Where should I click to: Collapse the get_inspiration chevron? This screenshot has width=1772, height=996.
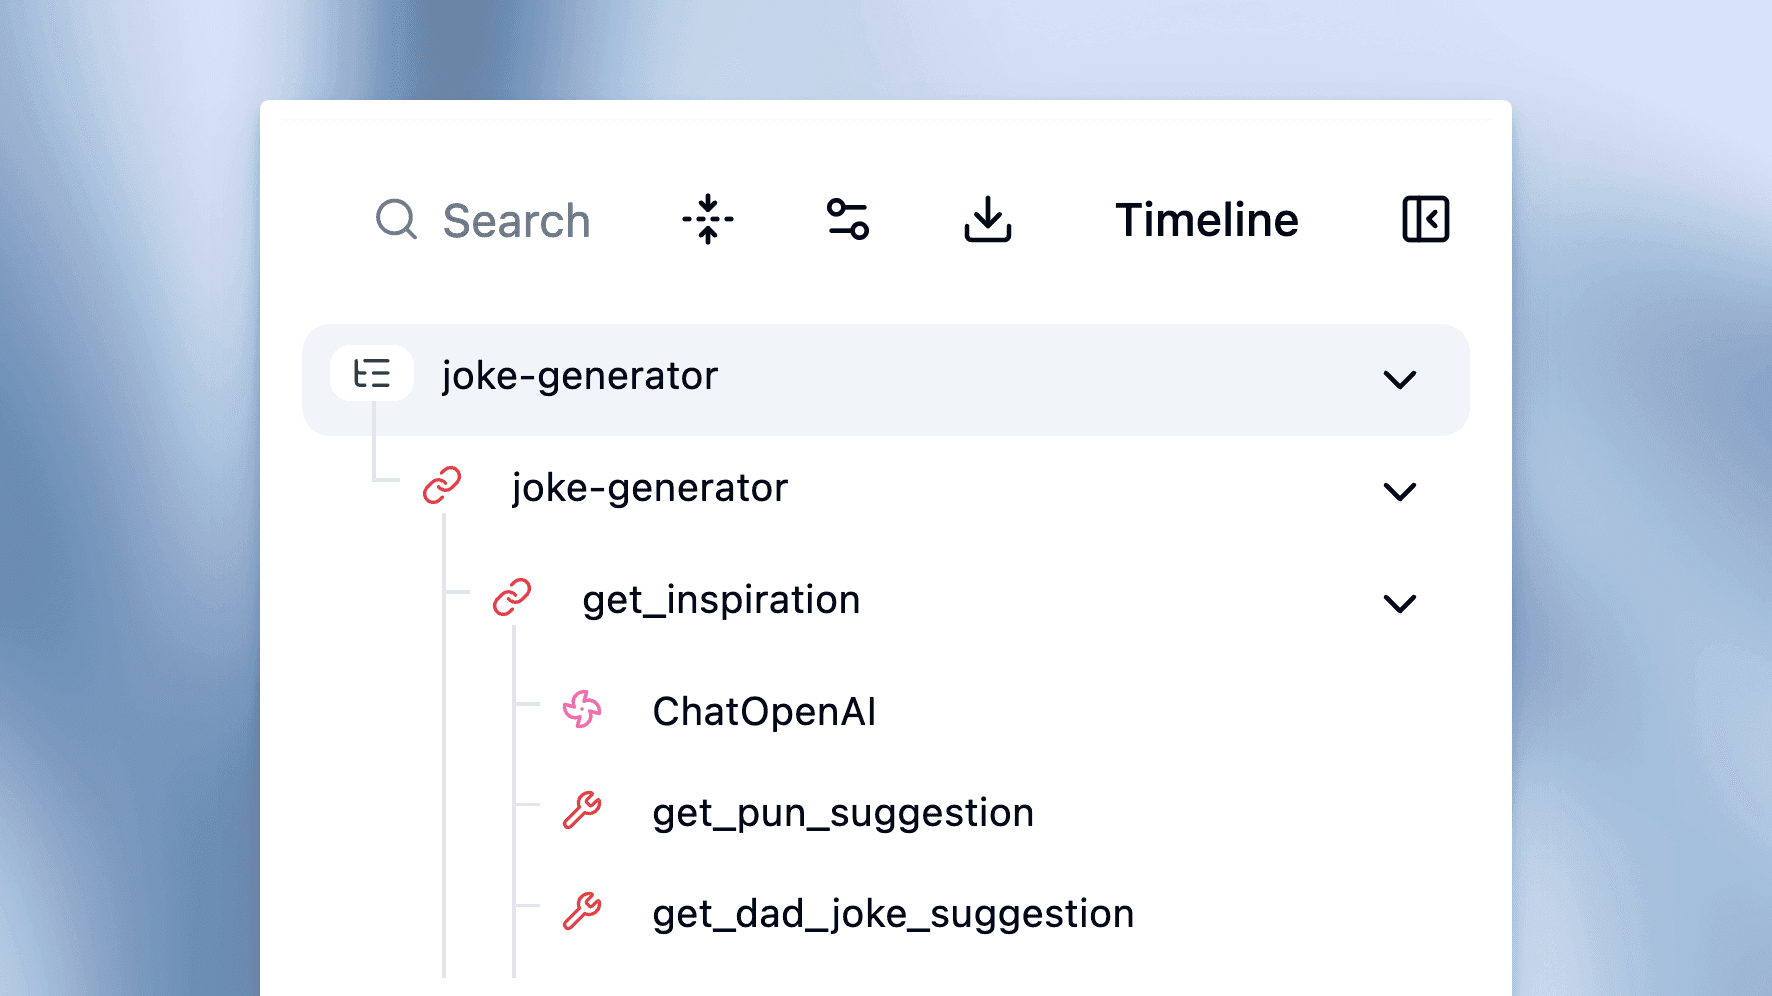pyautogui.click(x=1399, y=604)
